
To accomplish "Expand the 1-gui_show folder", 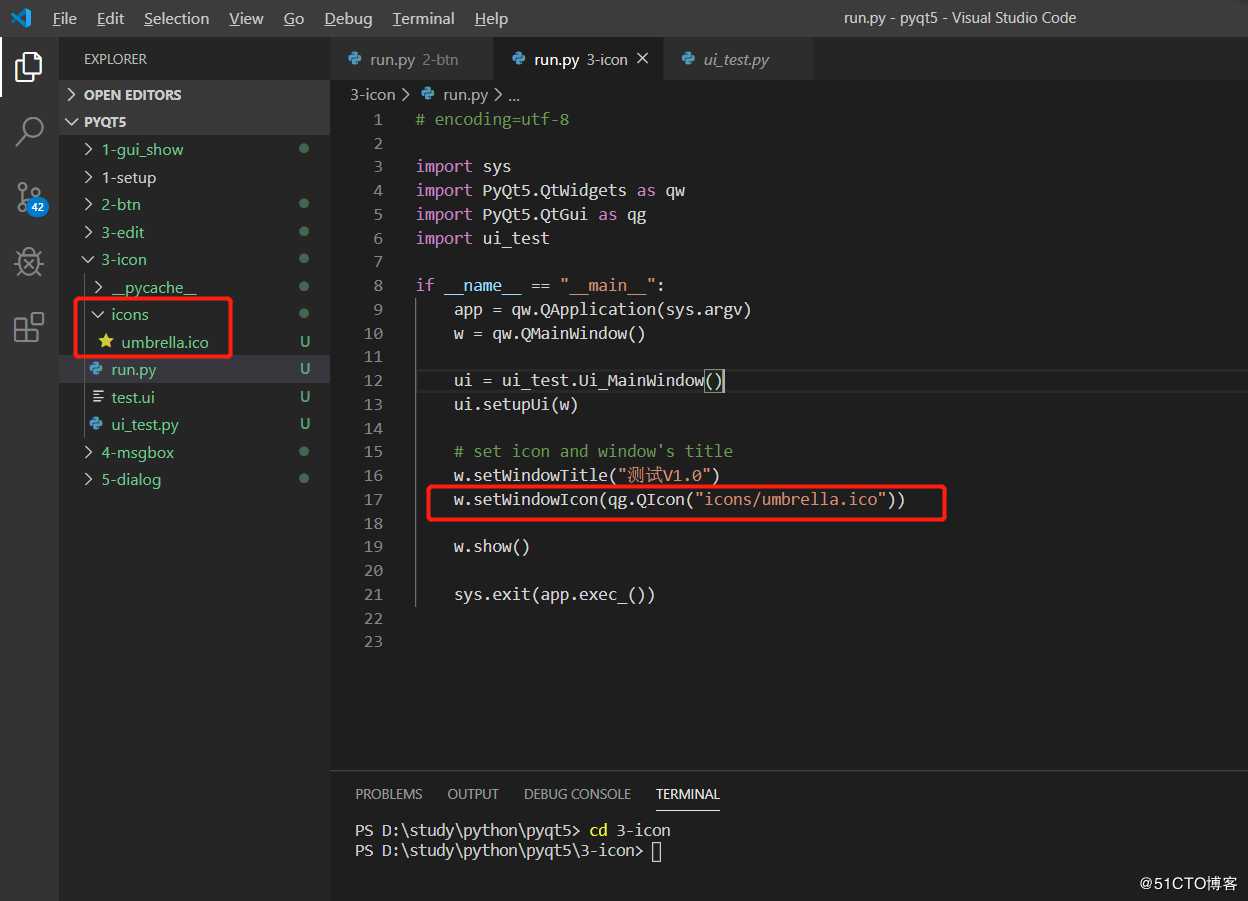I will pyautogui.click(x=194, y=149).
